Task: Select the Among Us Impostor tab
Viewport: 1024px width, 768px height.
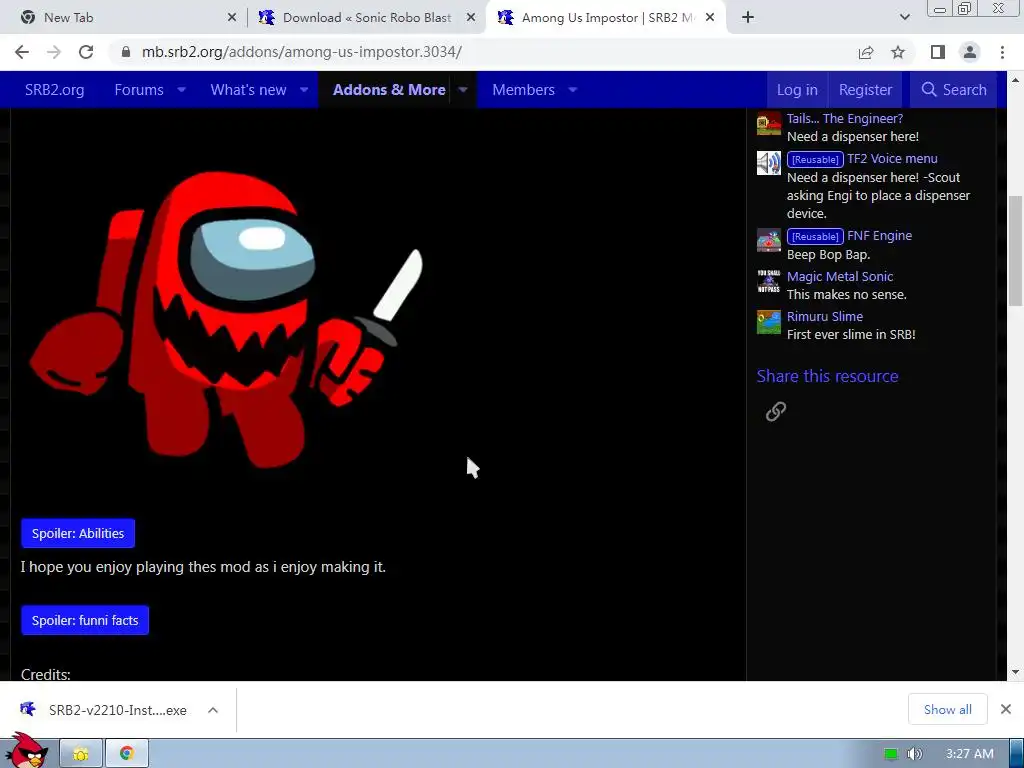Action: tap(606, 18)
